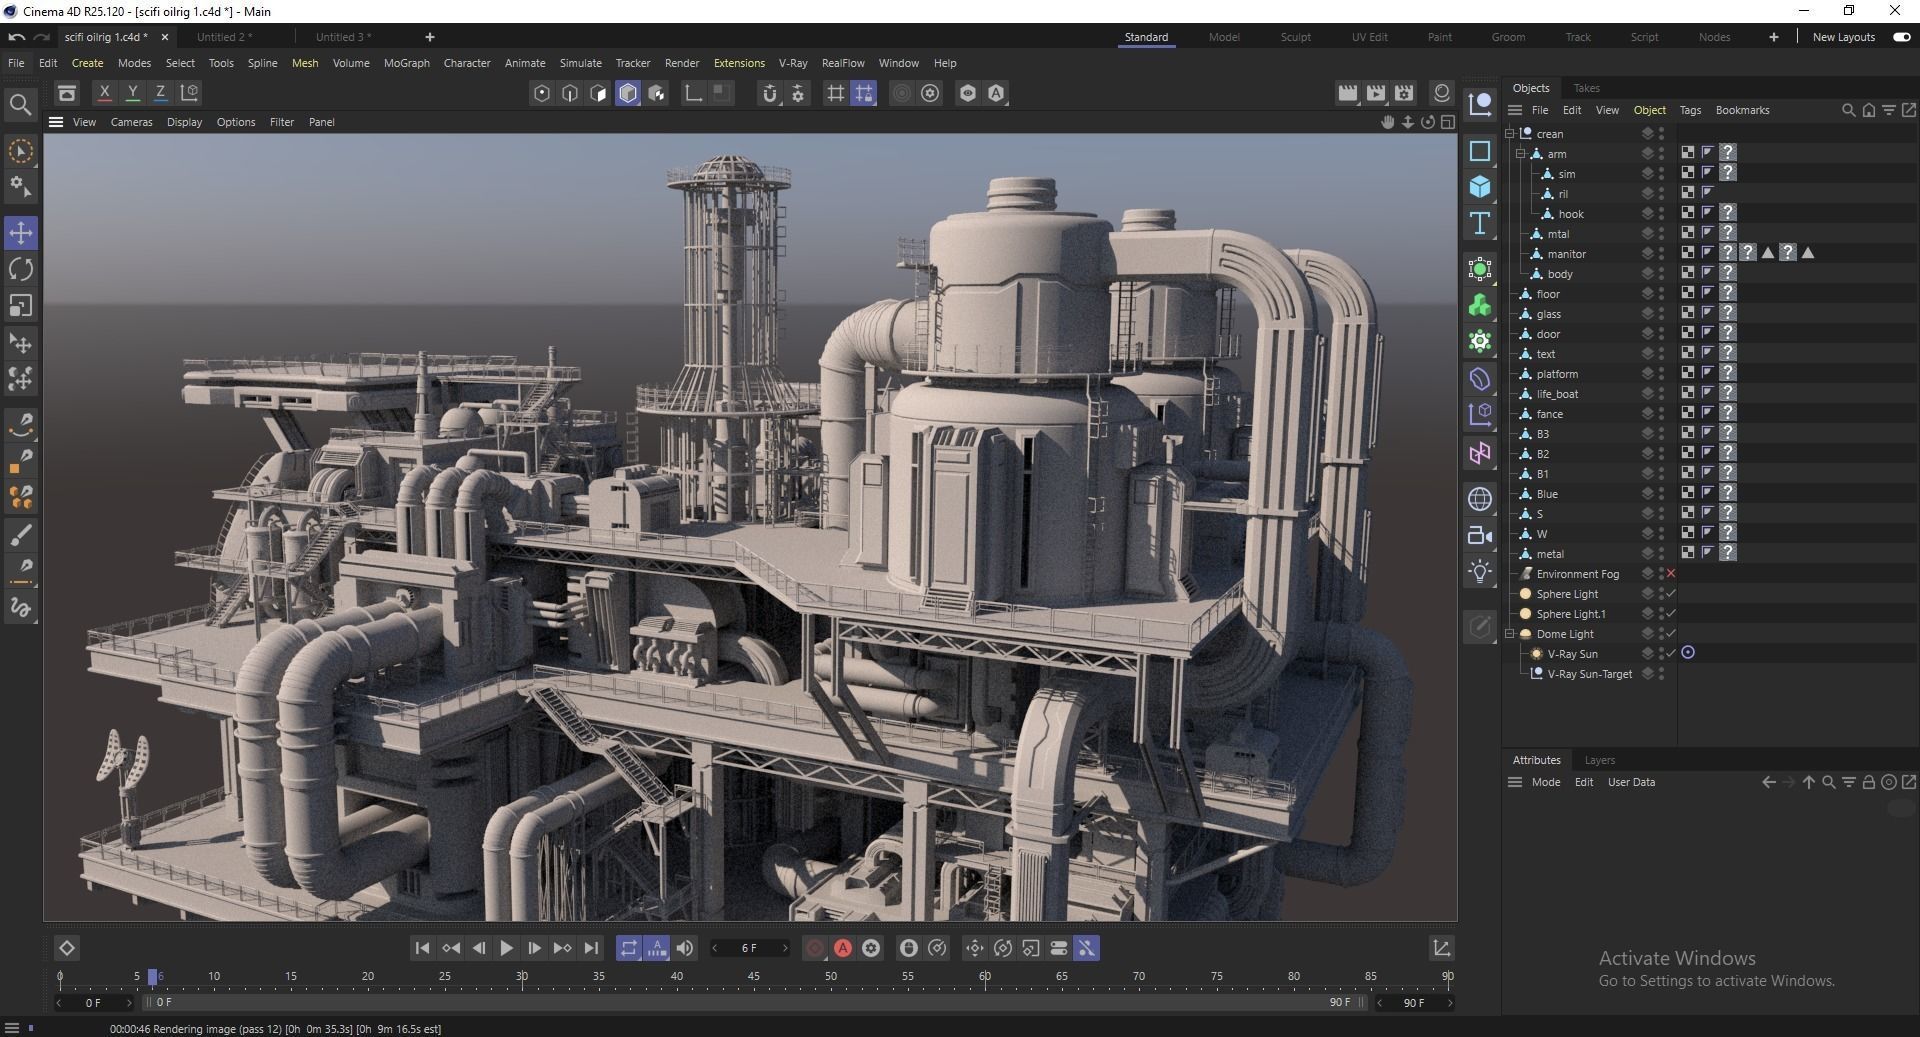Open the Layers tab
This screenshot has width=1920, height=1037.
tap(1599, 760)
